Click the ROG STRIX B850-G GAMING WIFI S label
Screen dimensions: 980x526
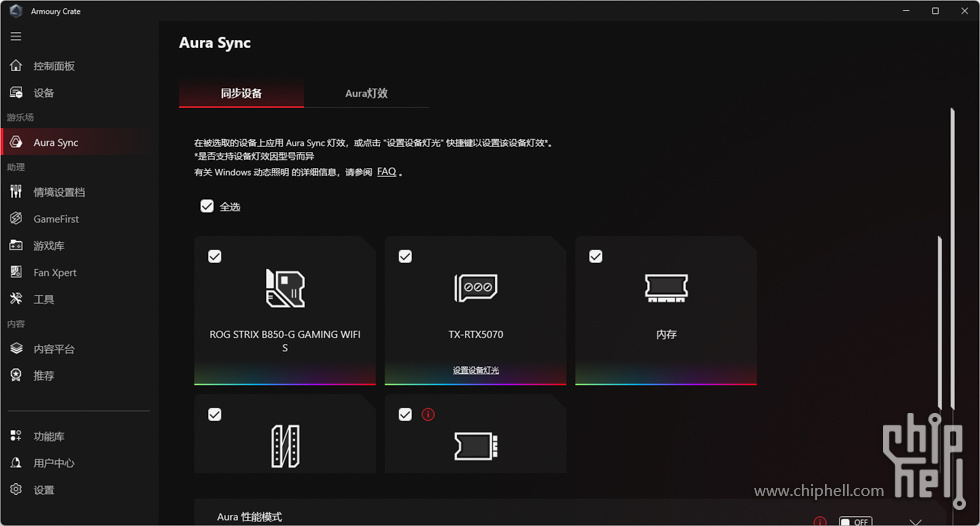pos(285,341)
